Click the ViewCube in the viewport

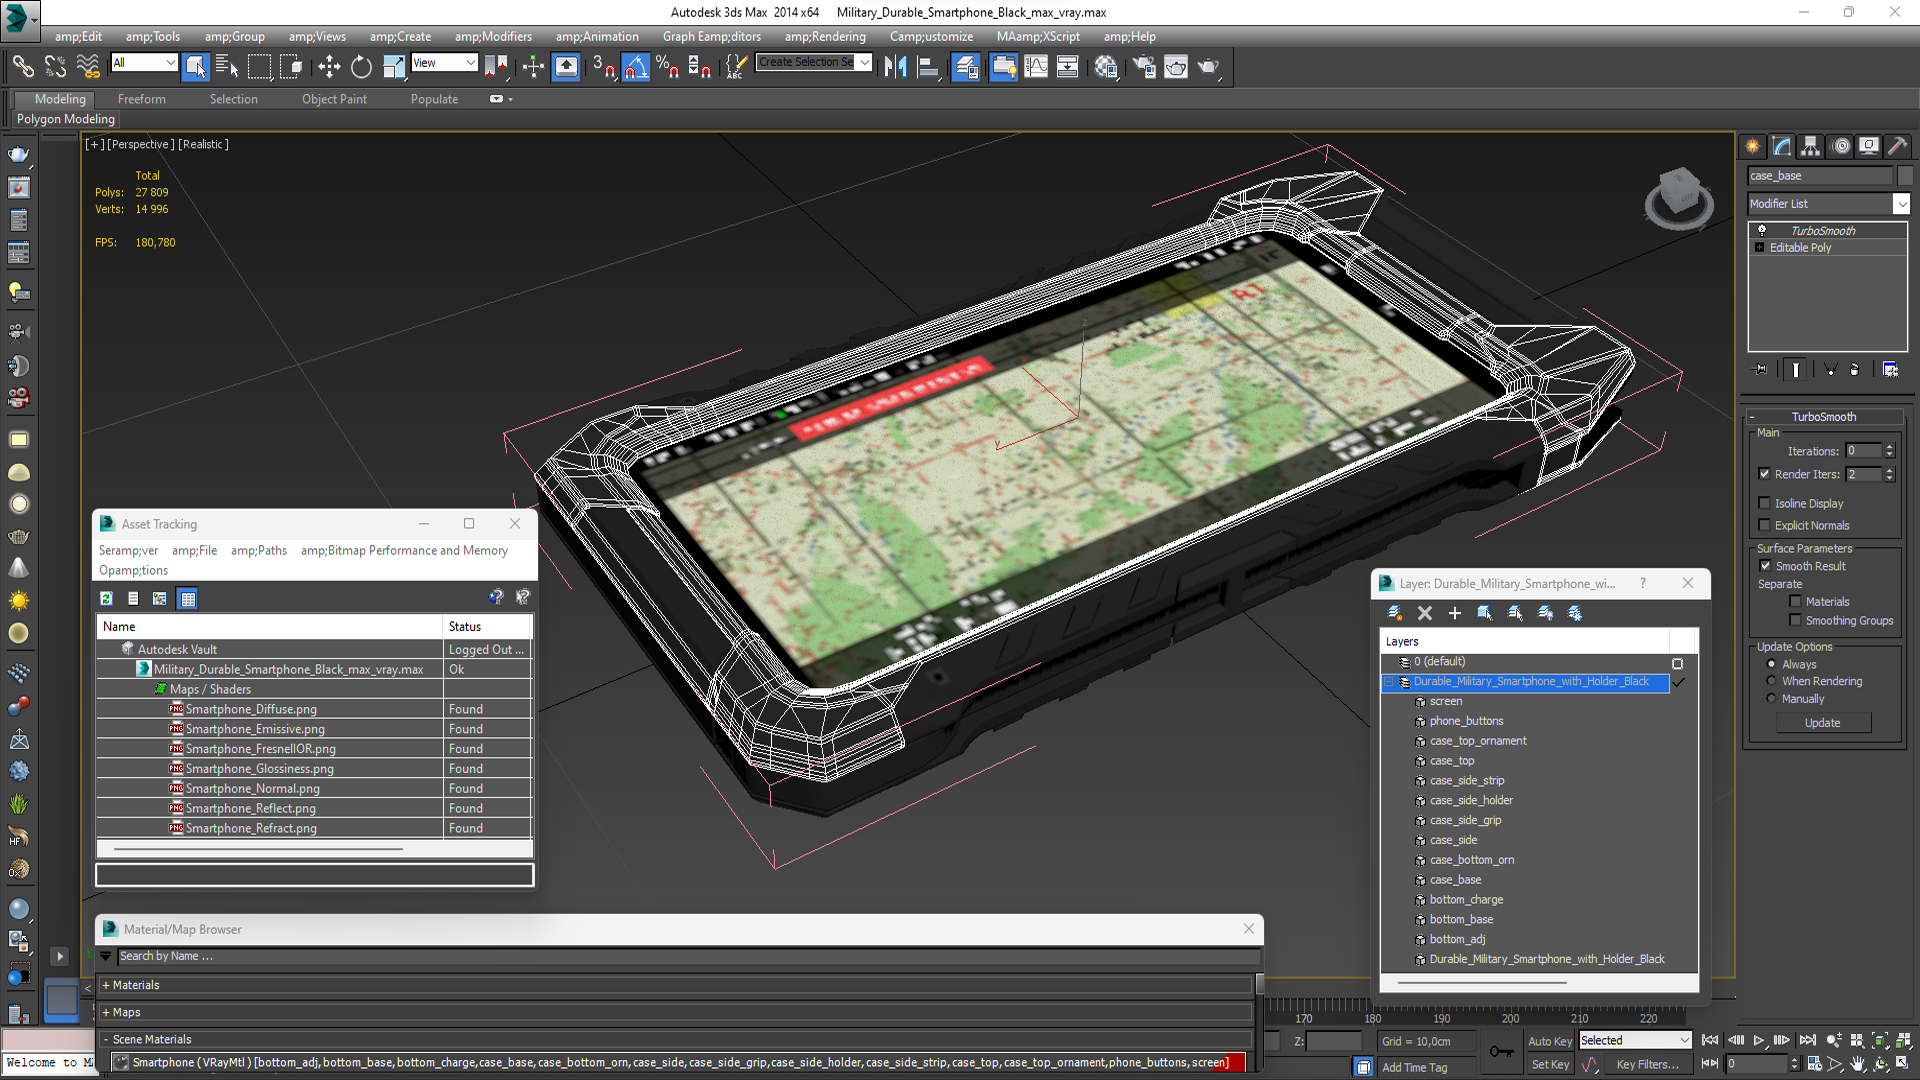(x=1679, y=196)
